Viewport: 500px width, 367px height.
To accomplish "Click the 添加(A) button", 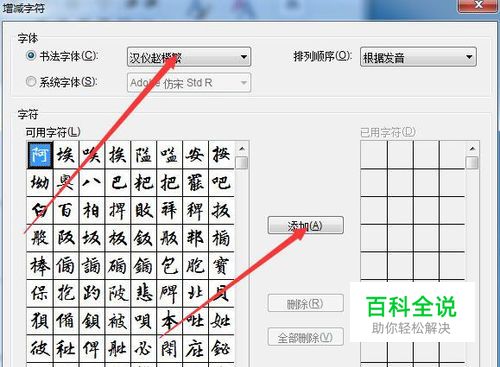I will 305,225.
